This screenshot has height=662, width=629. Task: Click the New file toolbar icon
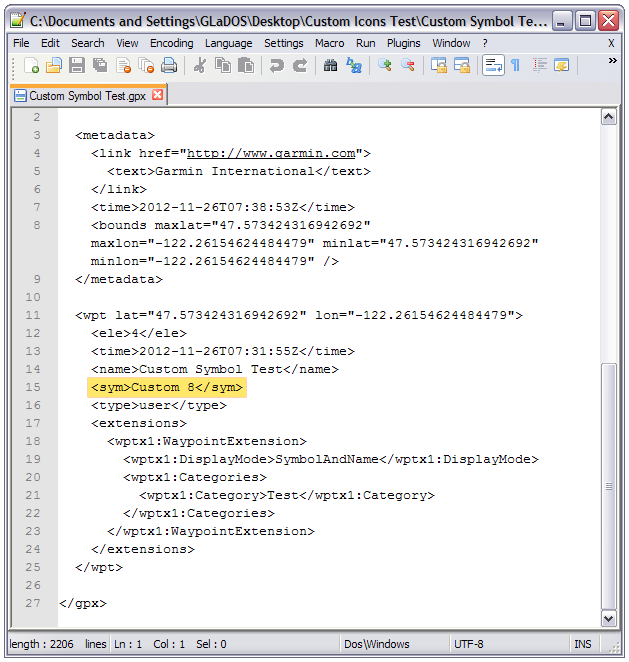coord(31,66)
